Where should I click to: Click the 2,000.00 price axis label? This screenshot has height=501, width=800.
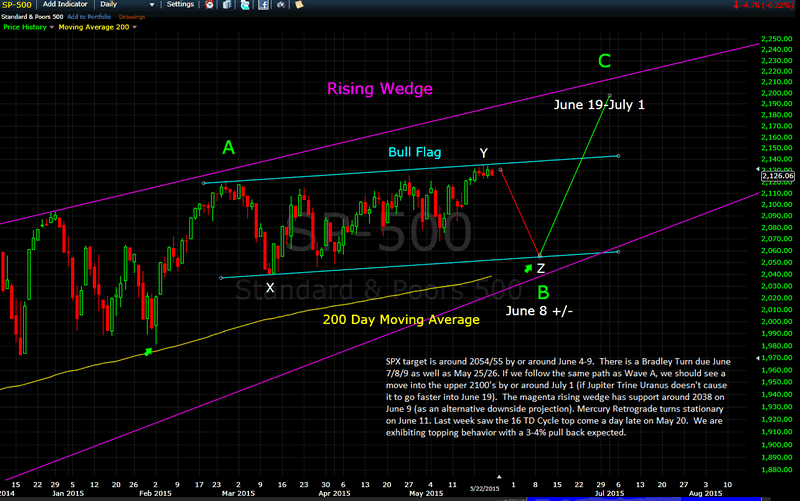tap(777, 321)
